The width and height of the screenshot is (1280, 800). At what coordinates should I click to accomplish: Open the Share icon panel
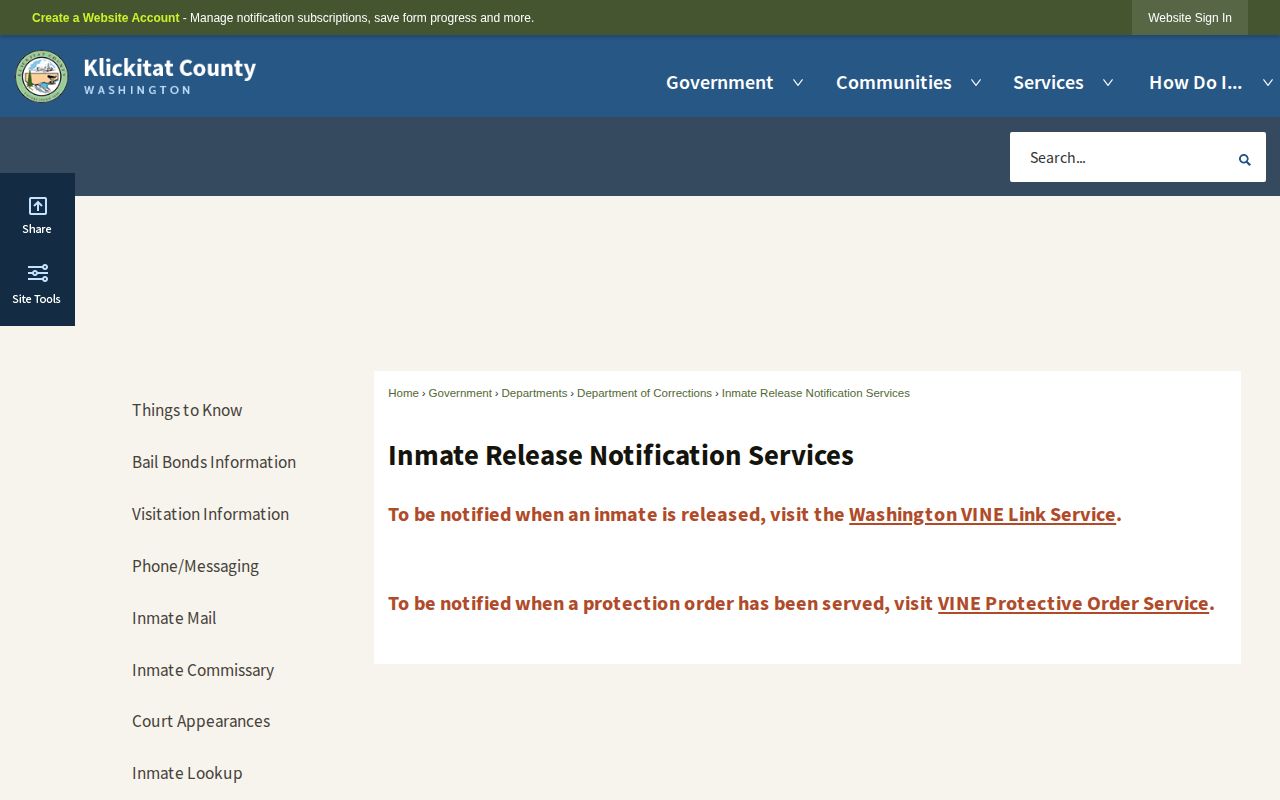click(37, 206)
